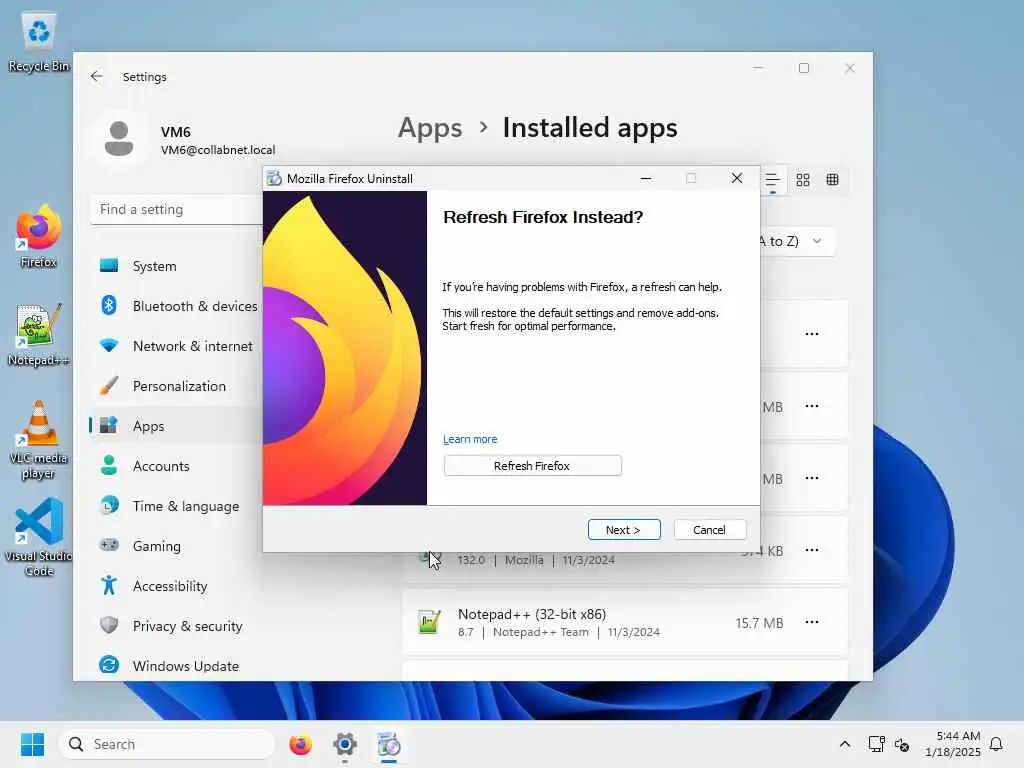Open the notifications bell icon
This screenshot has width=1024, height=768.
click(996, 744)
